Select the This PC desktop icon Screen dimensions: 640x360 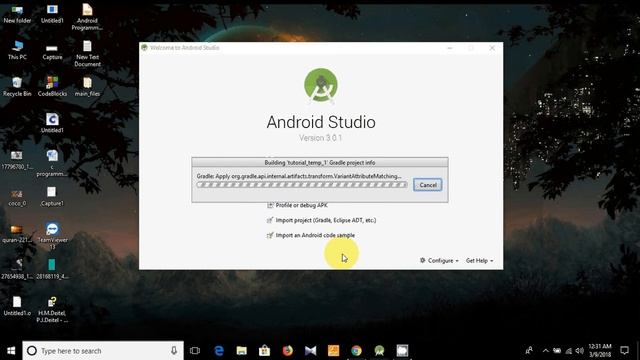(x=17, y=51)
